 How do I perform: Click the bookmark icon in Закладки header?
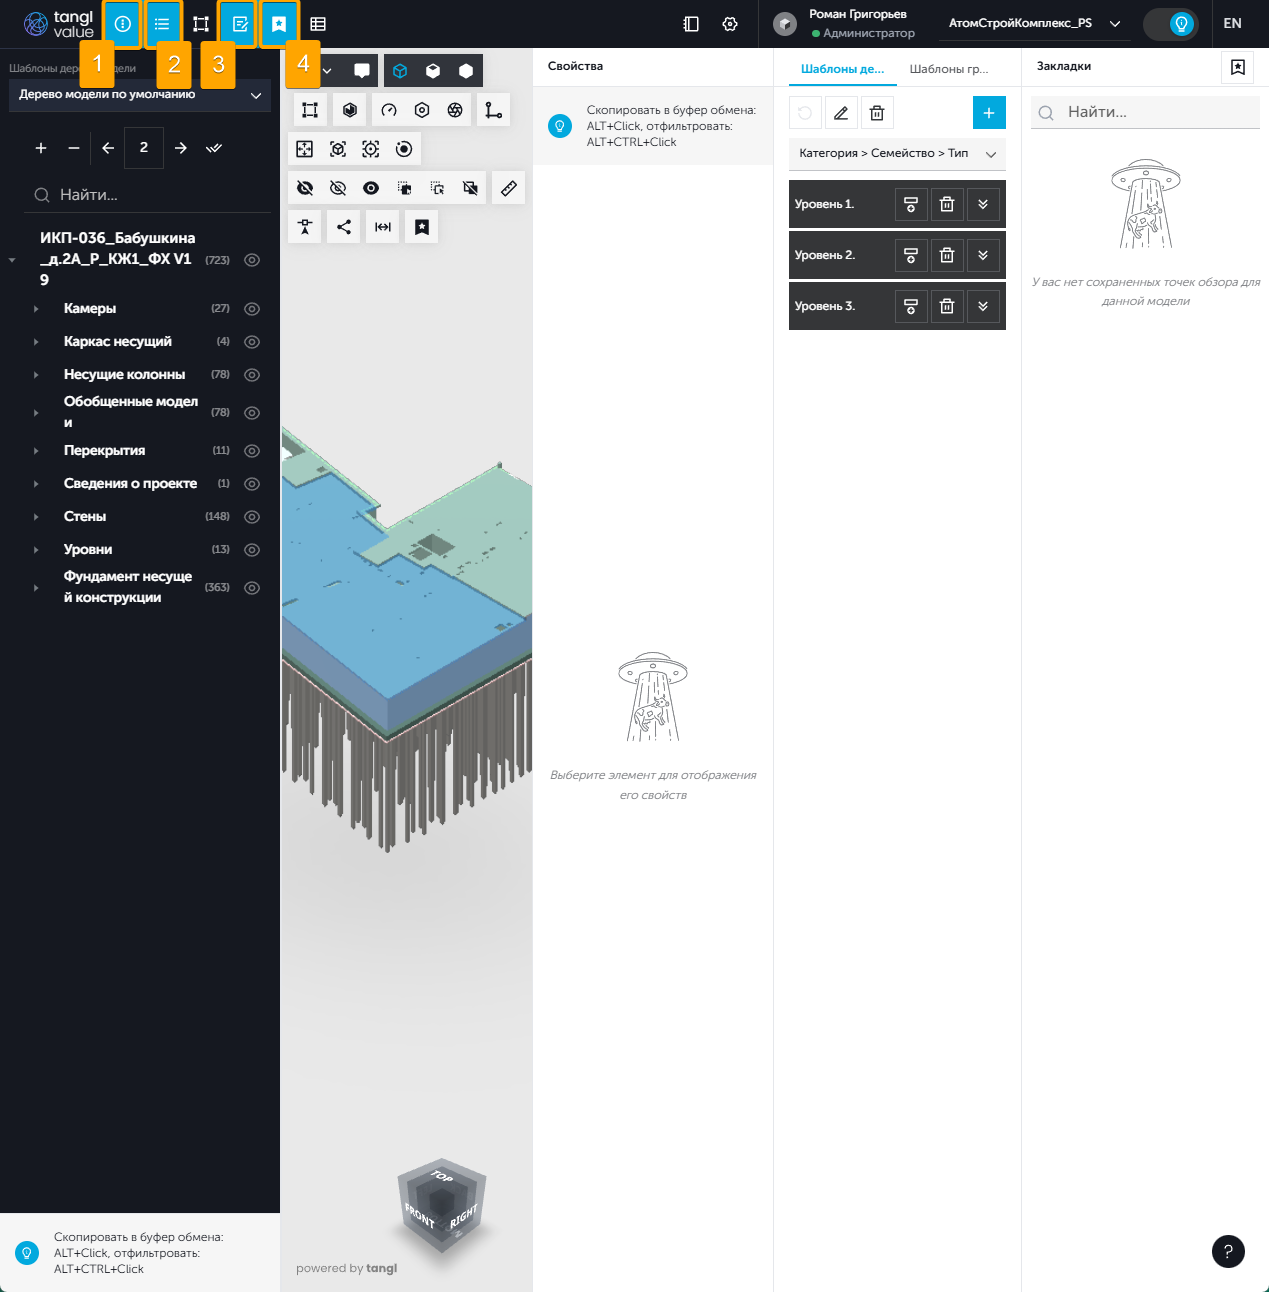1237,67
